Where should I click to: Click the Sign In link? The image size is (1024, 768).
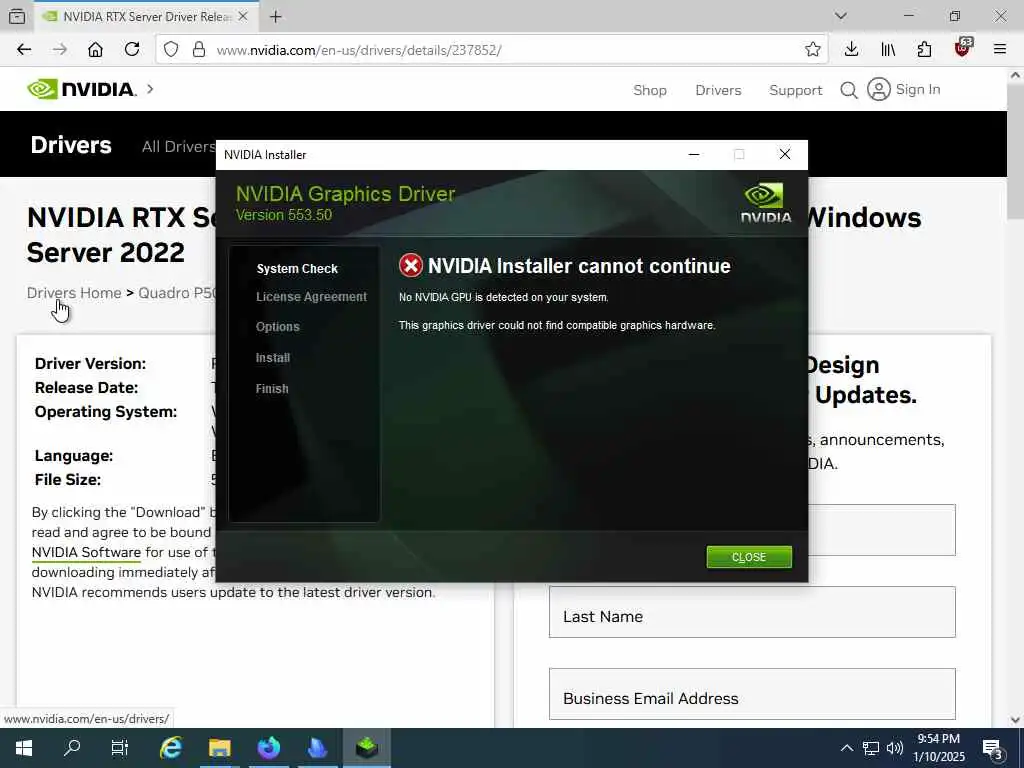918,89
